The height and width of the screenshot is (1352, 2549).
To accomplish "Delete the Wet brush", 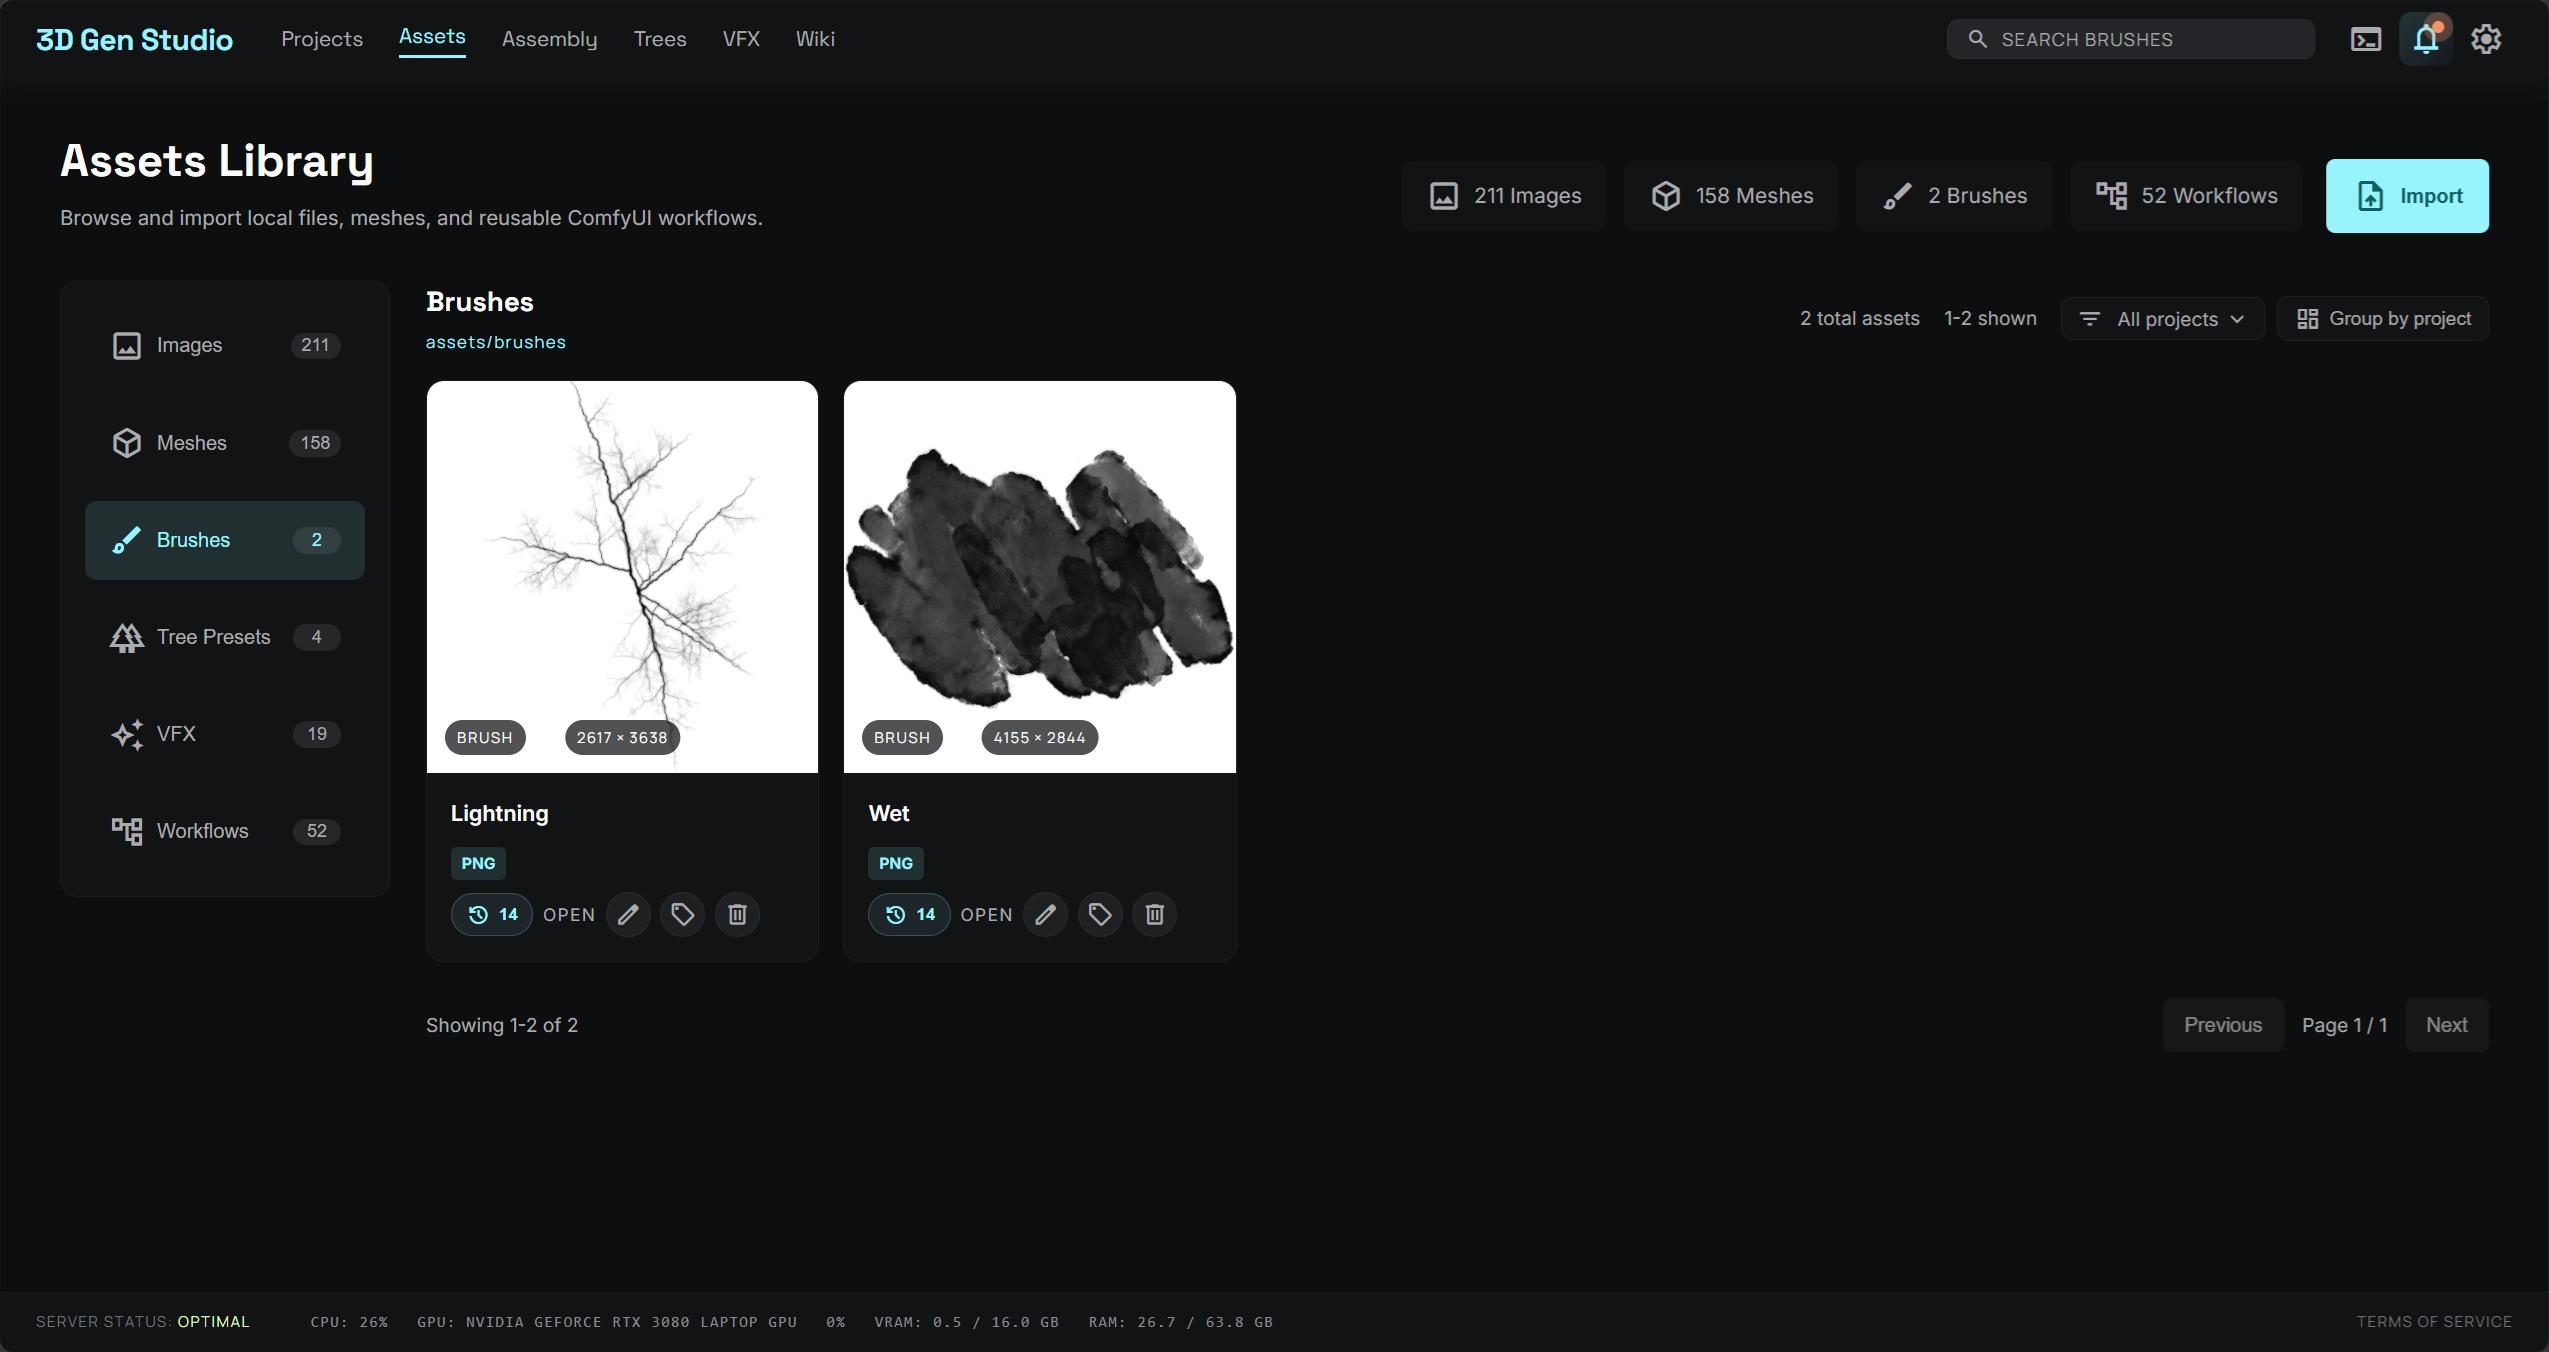I will 1154,914.
